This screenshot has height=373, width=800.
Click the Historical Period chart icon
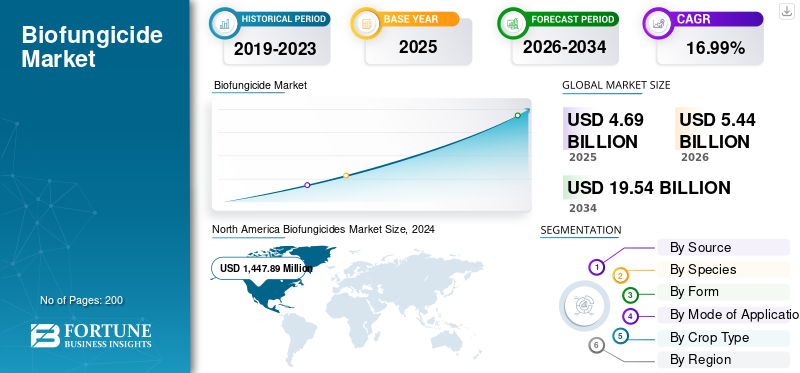click(x=223, y=23)
